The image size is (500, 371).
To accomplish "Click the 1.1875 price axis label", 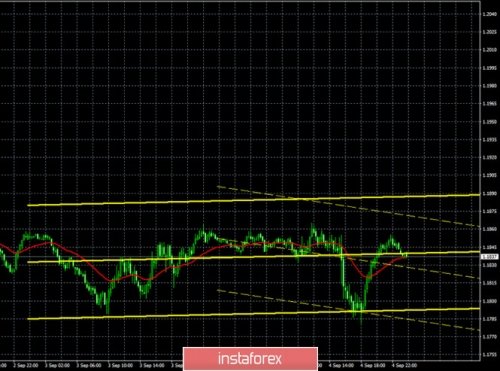I will click(x=490, y=211).
